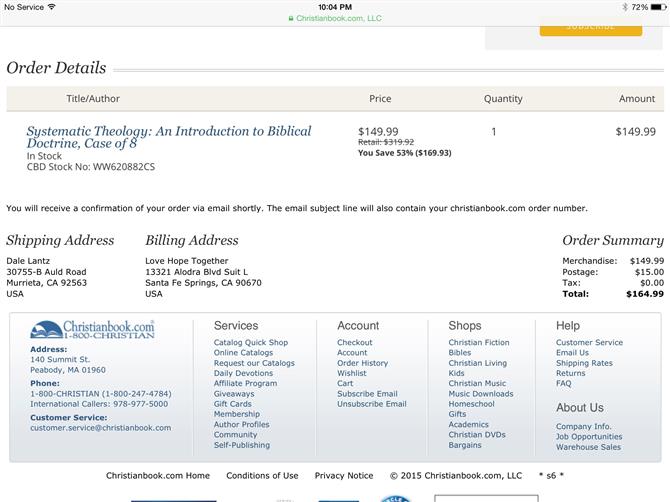Open the Cart link
Viewport: 670px width, 502px height.
pos(345,383)
